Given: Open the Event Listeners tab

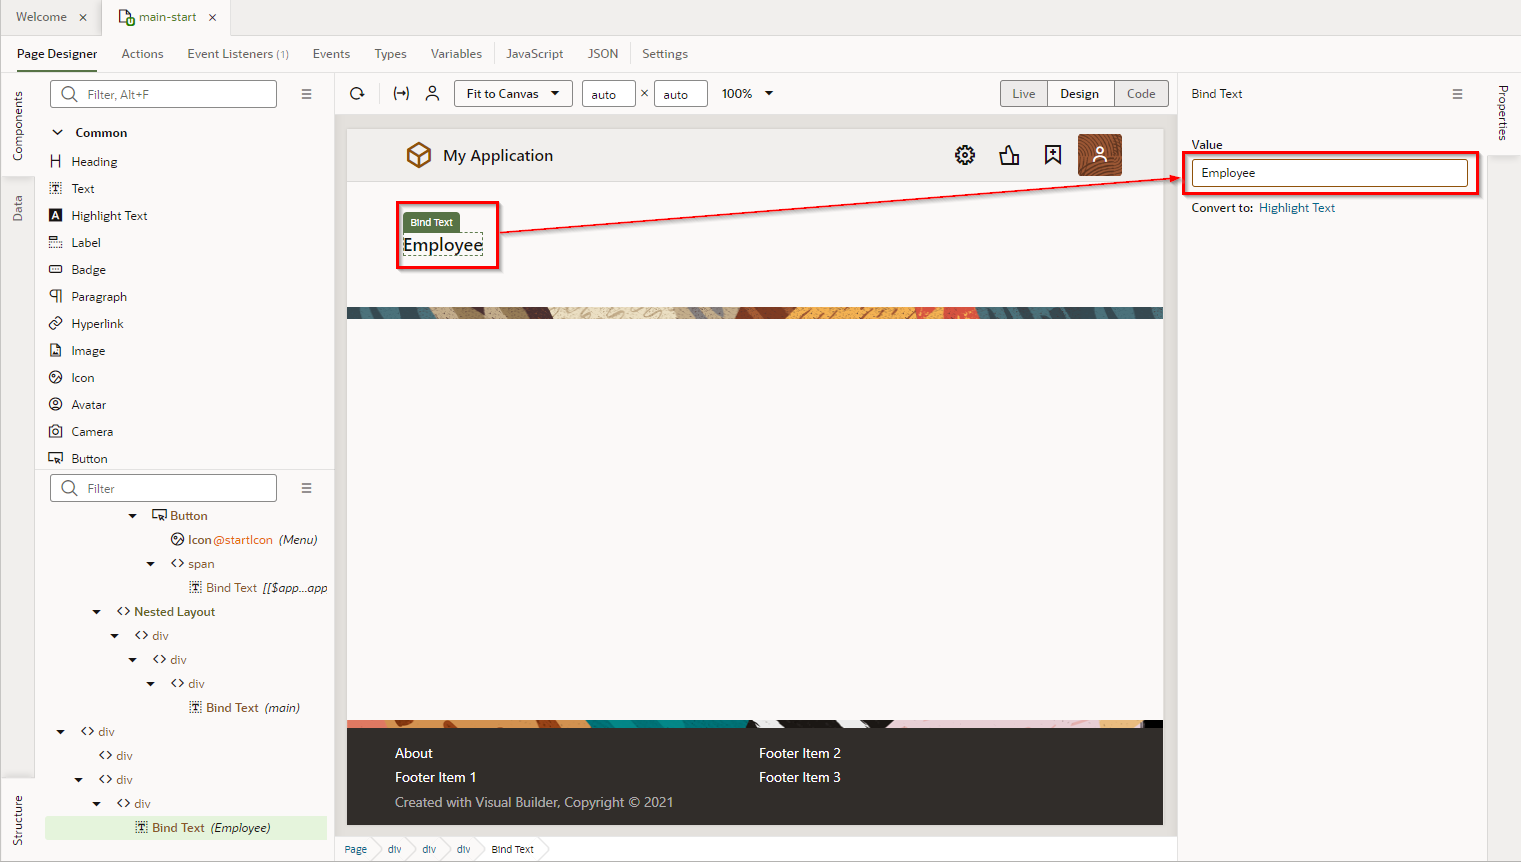Looking at the screenshot, I should (x=237, y=54).
